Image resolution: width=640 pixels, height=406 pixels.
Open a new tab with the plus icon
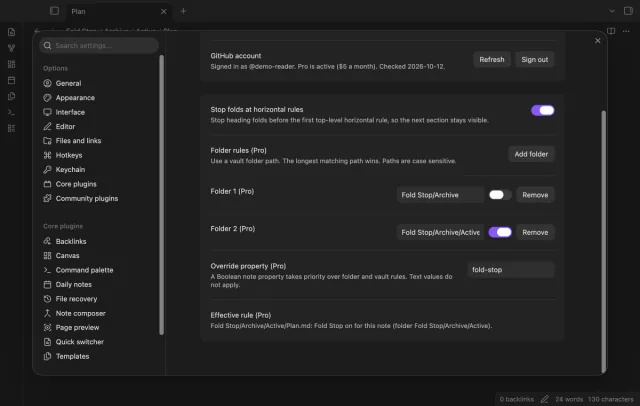click(183, 11)
